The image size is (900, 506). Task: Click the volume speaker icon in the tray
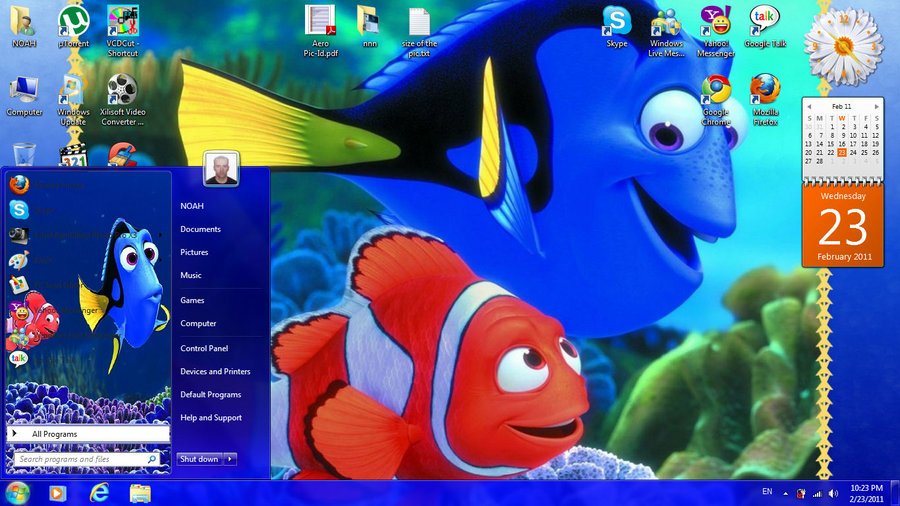833,493
